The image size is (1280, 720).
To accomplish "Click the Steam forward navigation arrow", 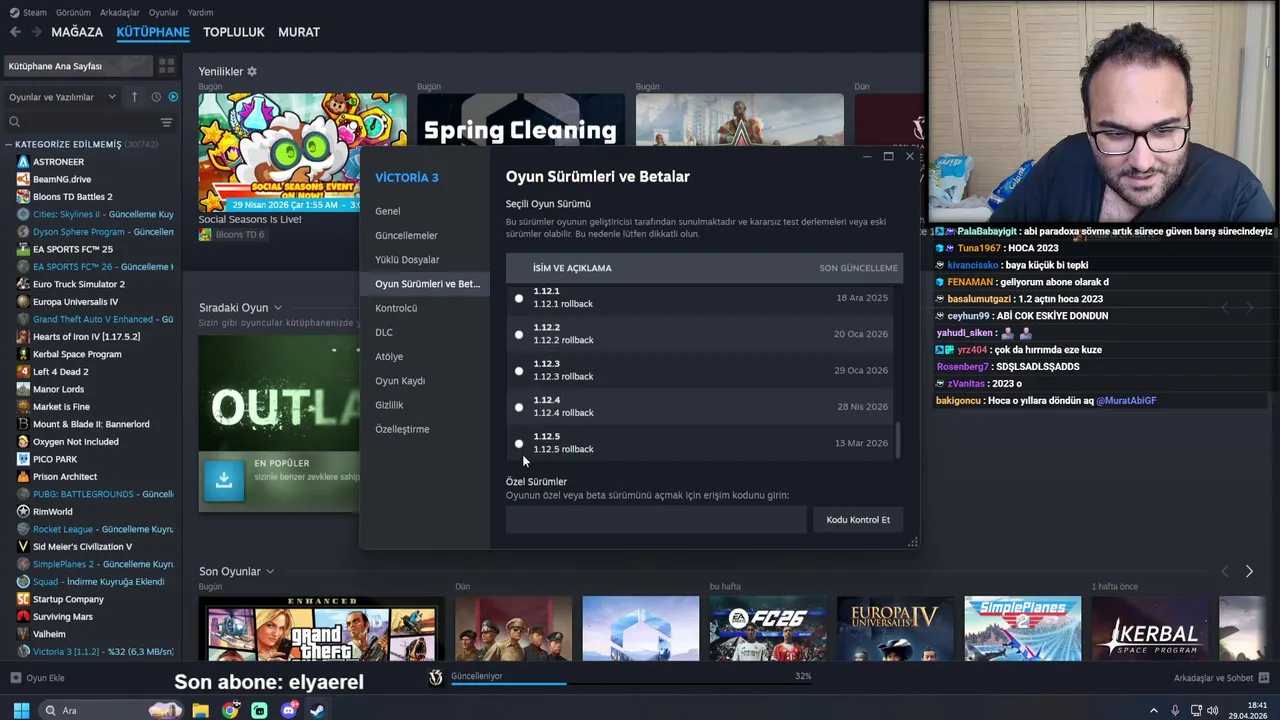I will coord(36,32).
